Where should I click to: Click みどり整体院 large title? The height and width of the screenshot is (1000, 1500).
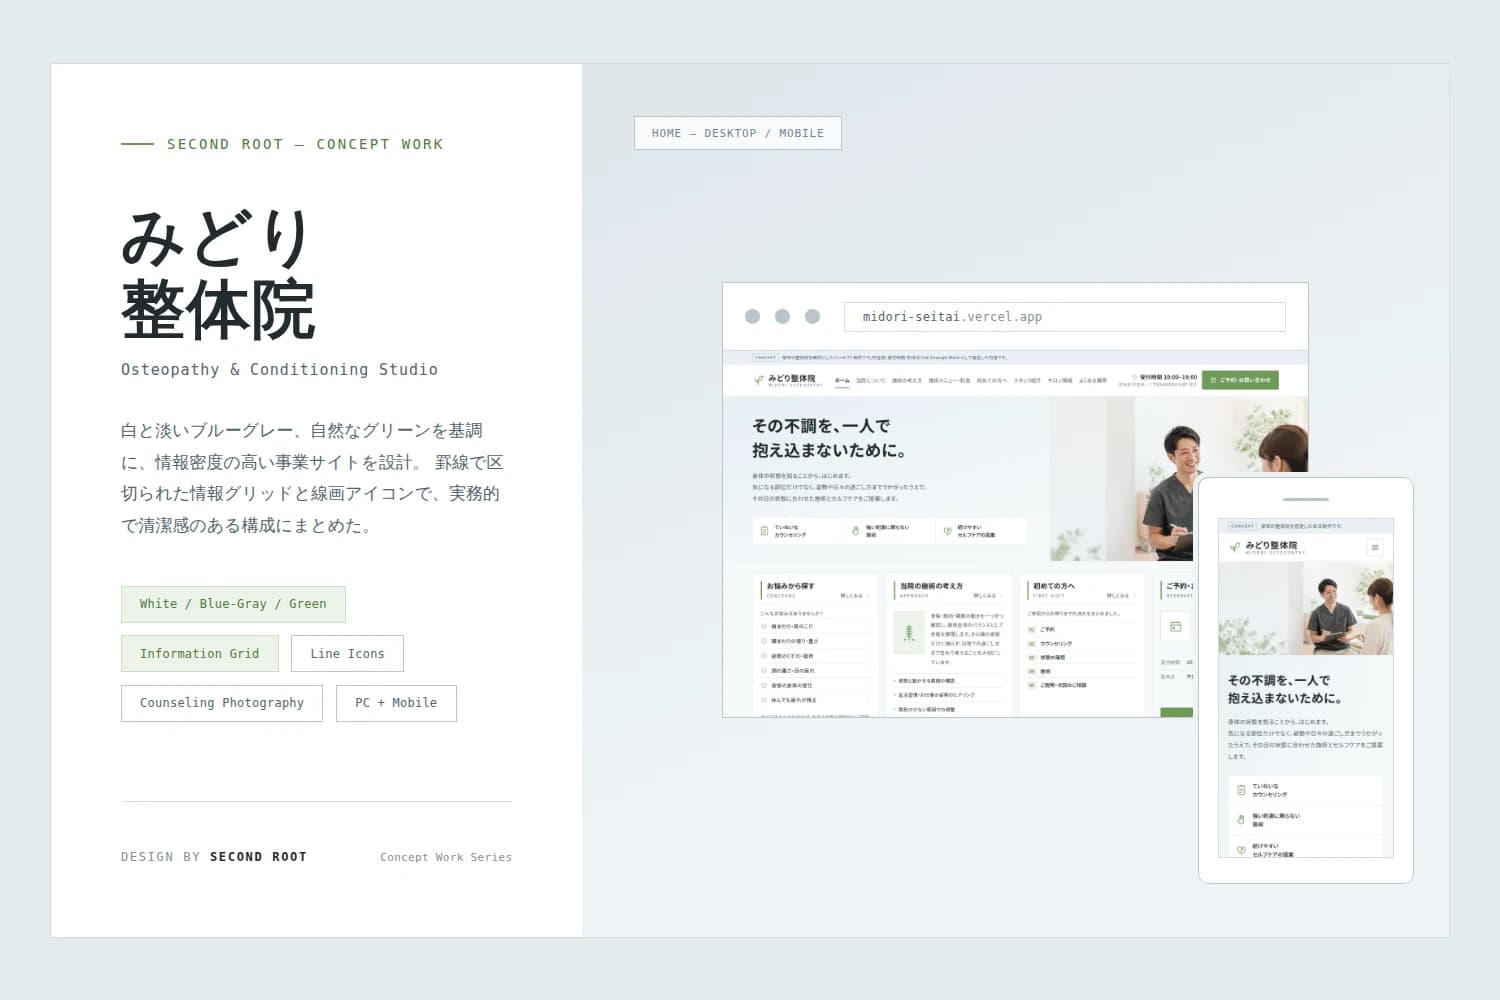coord(218,275)
